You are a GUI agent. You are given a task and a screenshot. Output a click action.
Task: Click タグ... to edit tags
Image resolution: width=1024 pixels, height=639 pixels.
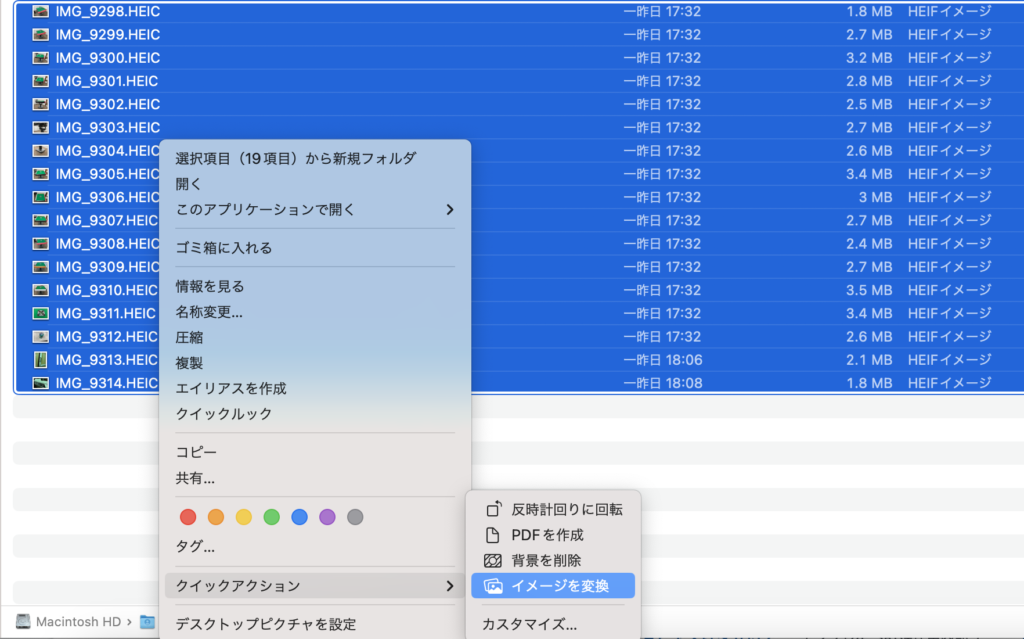pyautogui.click(x=195, y=547)
